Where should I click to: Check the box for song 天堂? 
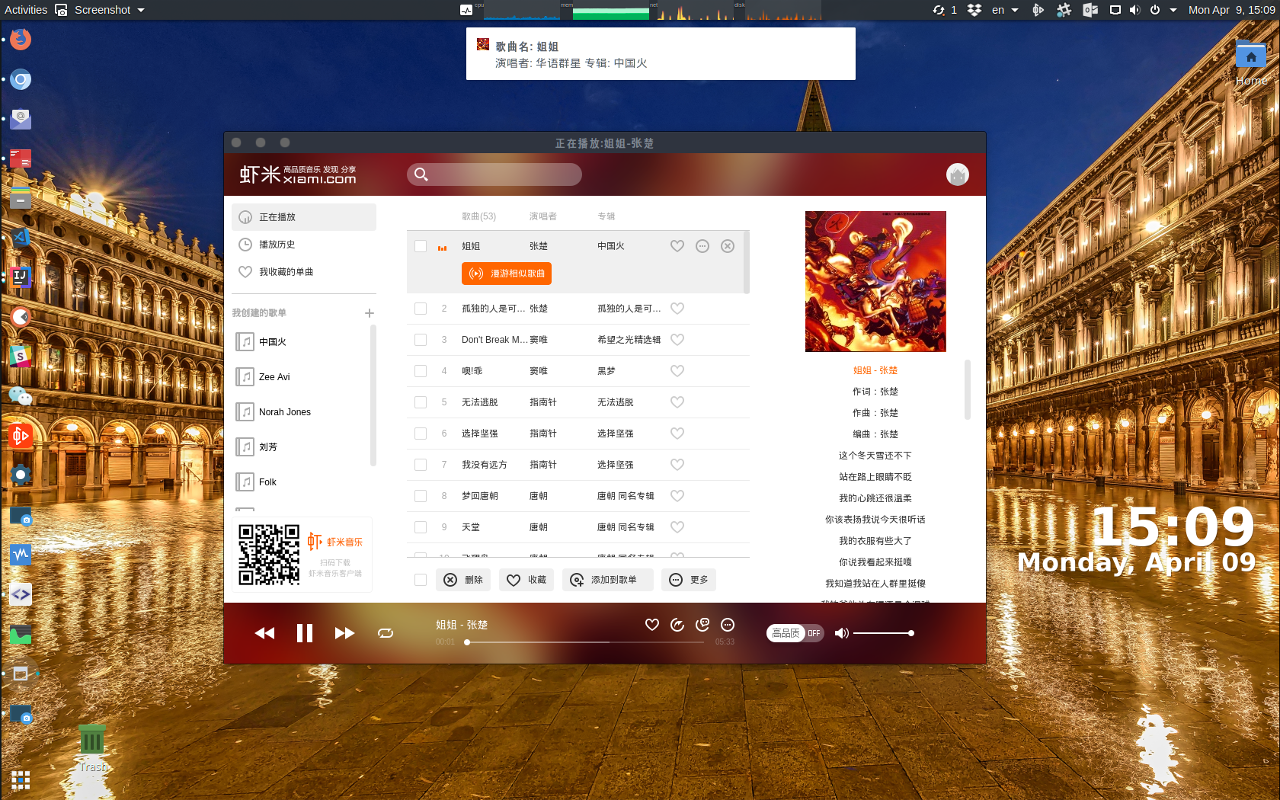421,527
